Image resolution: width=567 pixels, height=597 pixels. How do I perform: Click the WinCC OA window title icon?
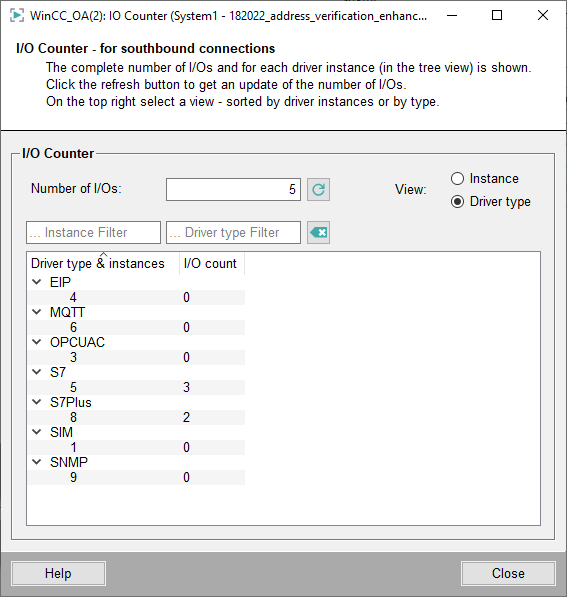coord(17,16)
